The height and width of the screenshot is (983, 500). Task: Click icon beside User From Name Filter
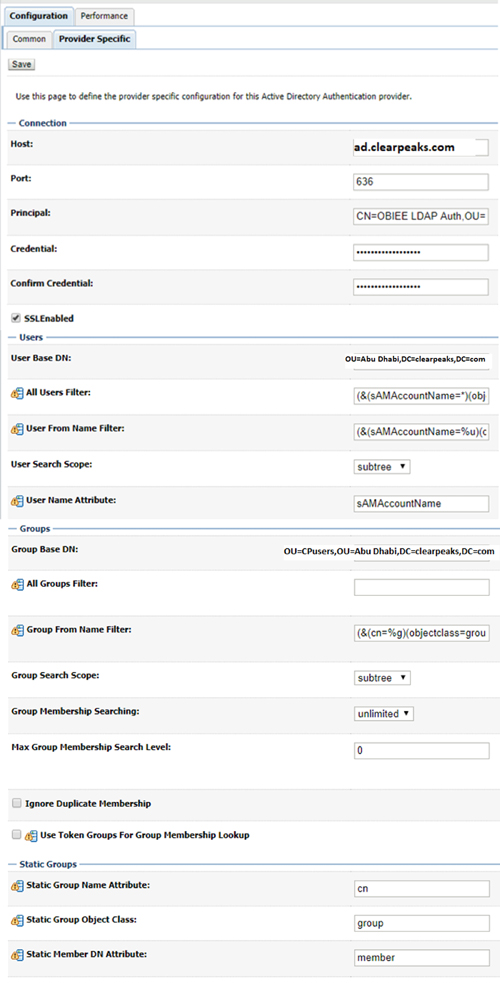pyautogui.click(x=17, y=429)
